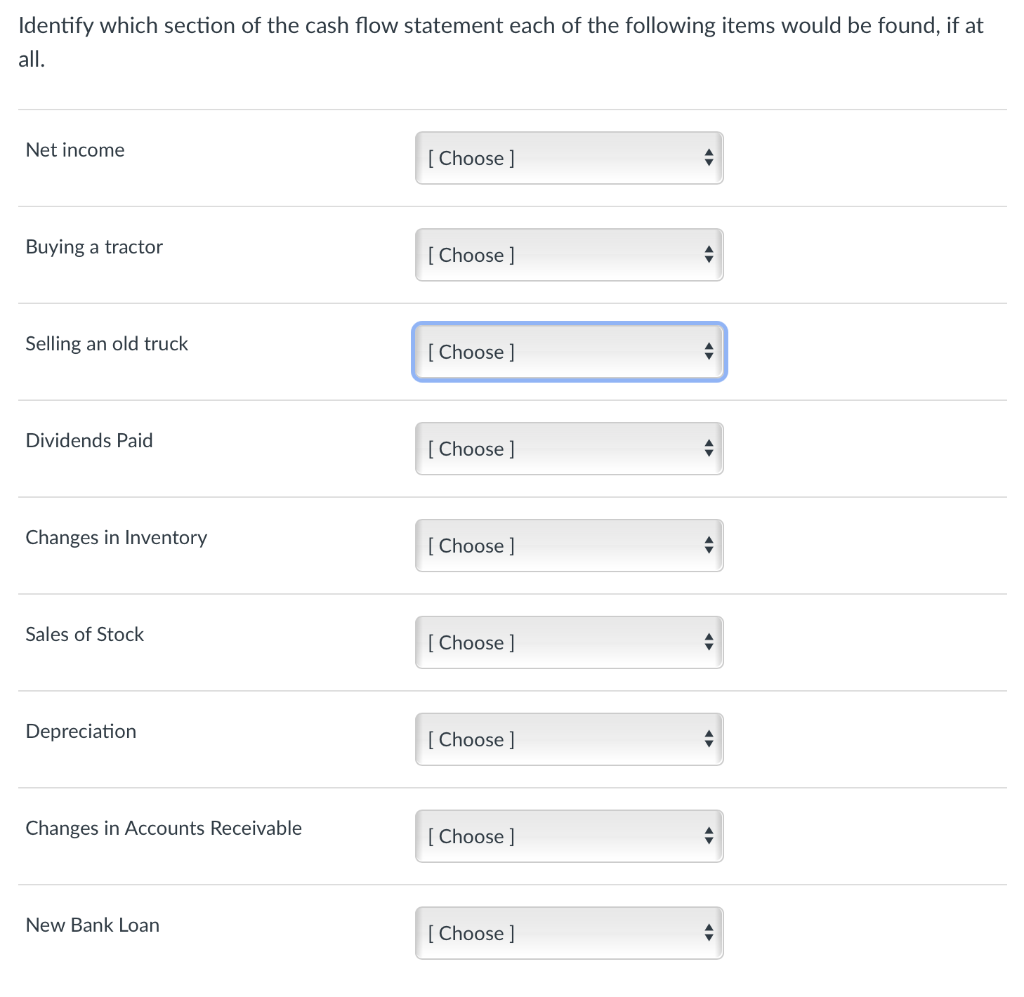This screenshot has height=997, width=1024.
Task: Click the arrow icon beside Buying a tractor
Action: pyautogui.click(x=708, y=254)
